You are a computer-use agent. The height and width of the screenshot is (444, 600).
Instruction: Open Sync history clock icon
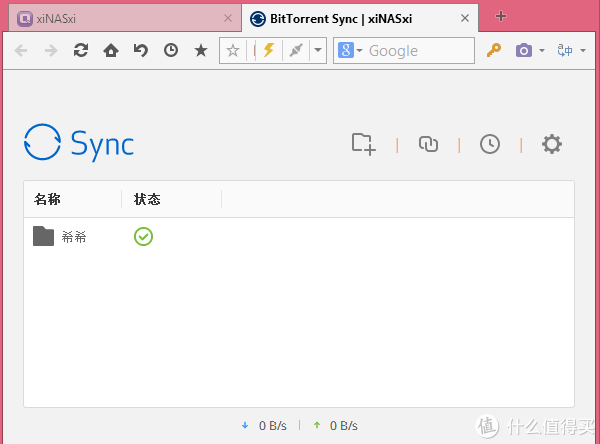pyautogui.click(x=490, y=144)
